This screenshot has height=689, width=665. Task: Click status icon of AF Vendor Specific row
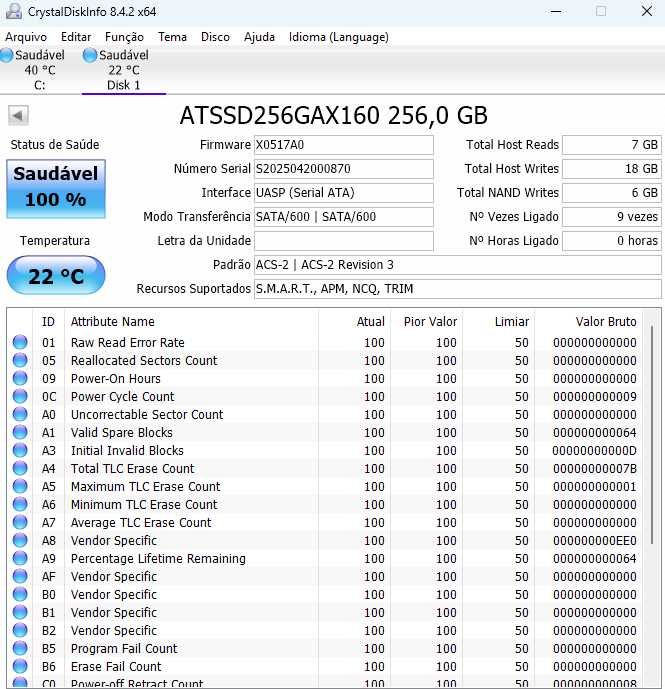pos(20,577)
